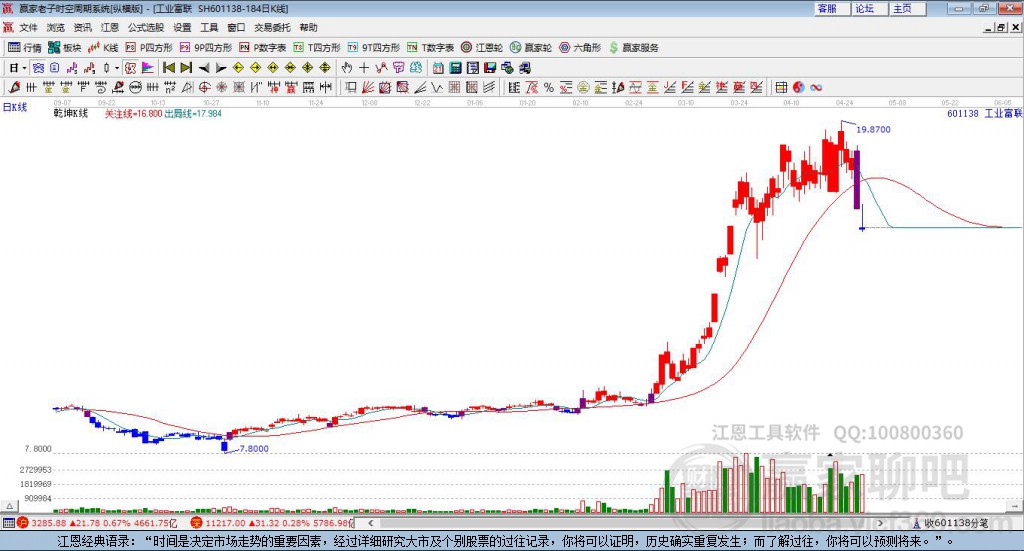Jump to last bar with skip-forward arrow

tap(186, 68)
